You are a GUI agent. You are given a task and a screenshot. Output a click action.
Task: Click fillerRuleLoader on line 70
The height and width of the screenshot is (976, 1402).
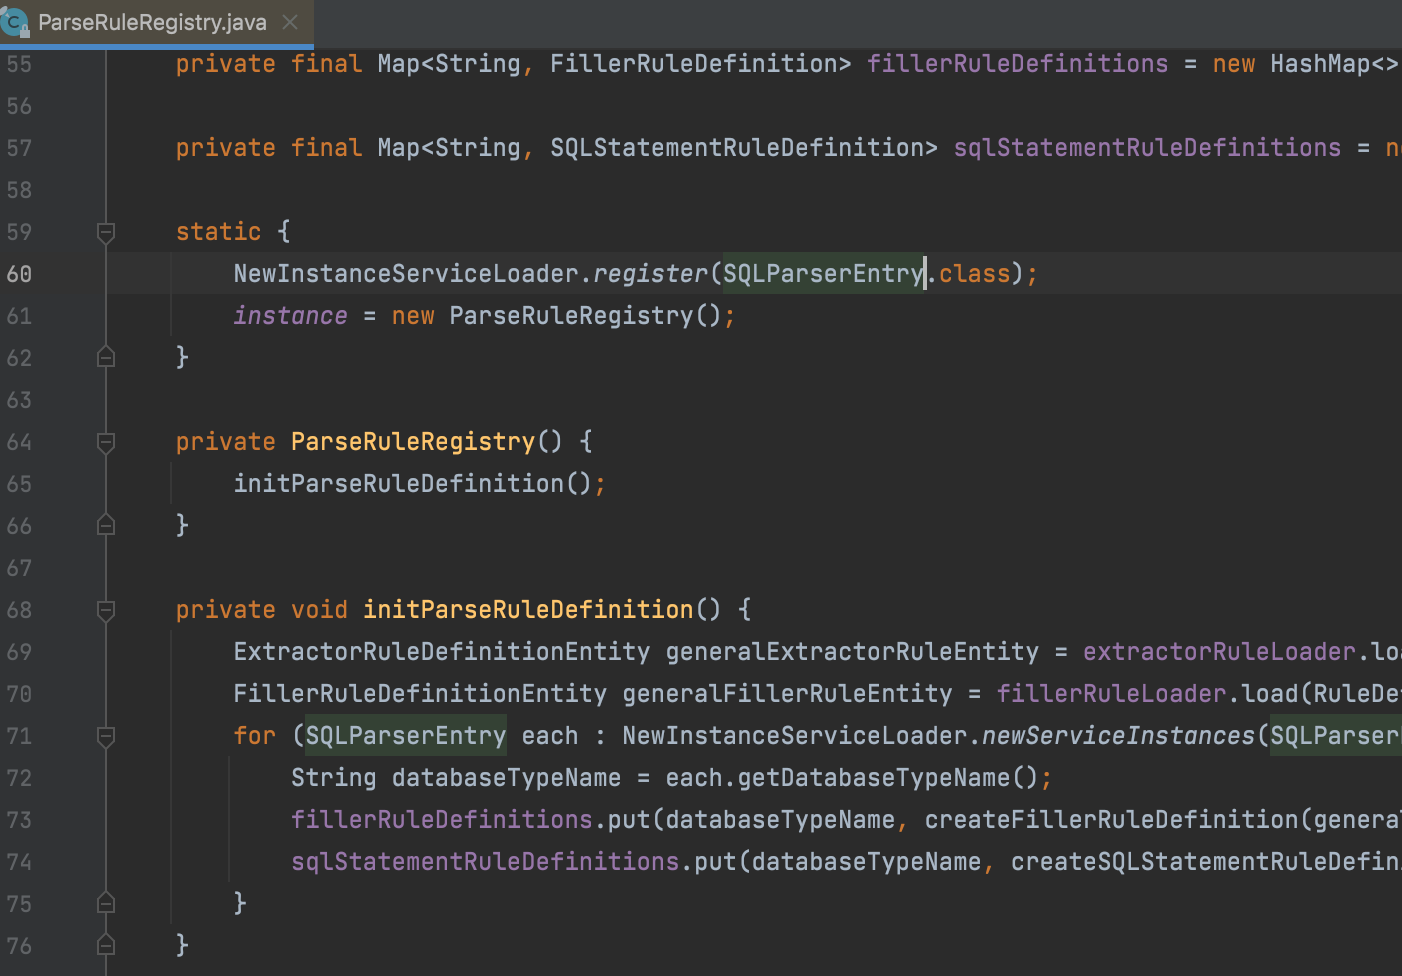click(x=1111, y=694)
